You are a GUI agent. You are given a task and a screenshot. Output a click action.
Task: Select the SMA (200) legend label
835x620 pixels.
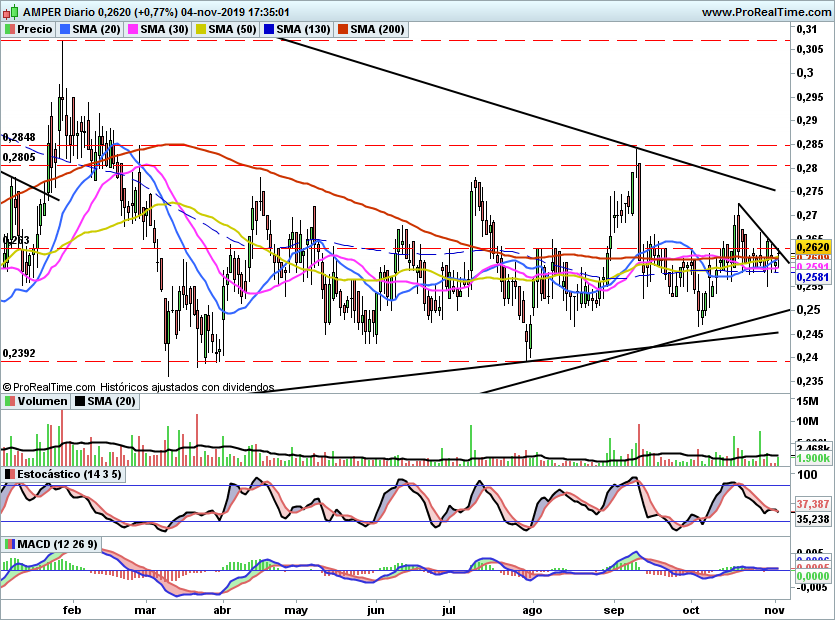pos(378,29)
